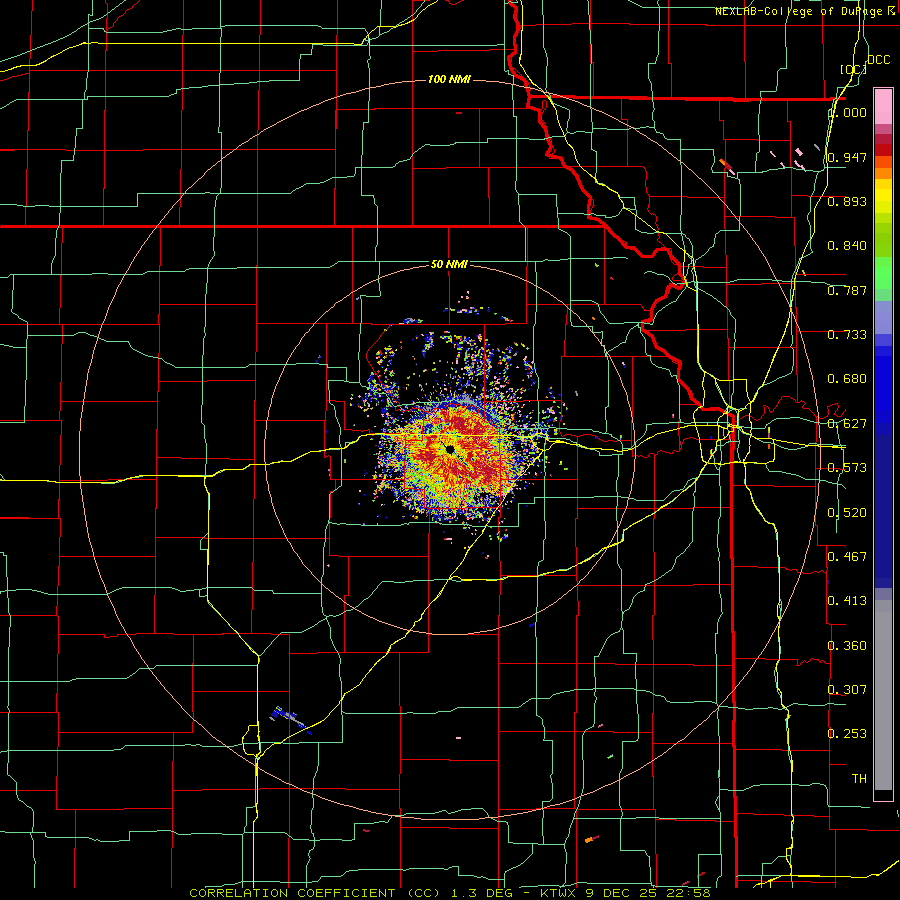Click the 50 NMI range ring label
This screenshot has height=900, width=900.
449,265
